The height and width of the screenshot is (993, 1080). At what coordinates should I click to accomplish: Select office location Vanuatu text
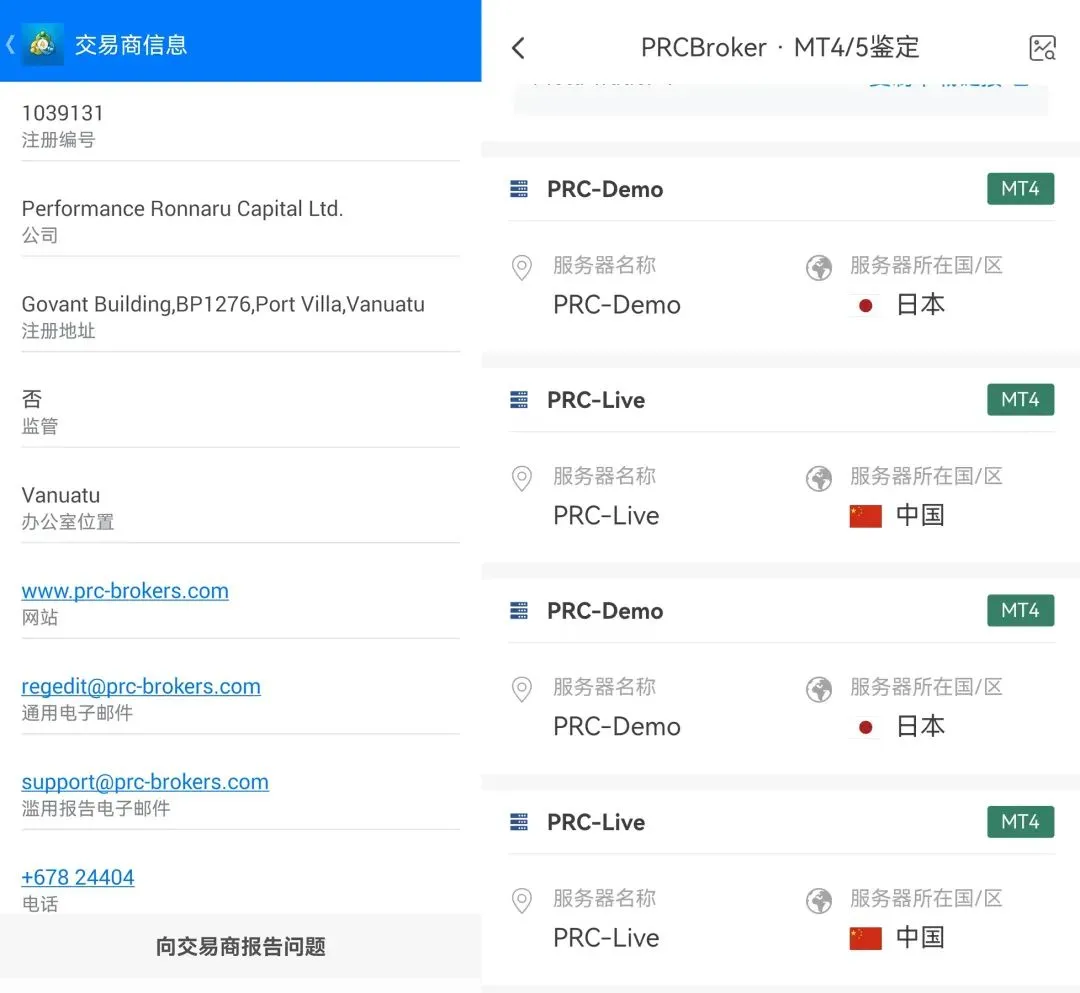click(61, 495)
